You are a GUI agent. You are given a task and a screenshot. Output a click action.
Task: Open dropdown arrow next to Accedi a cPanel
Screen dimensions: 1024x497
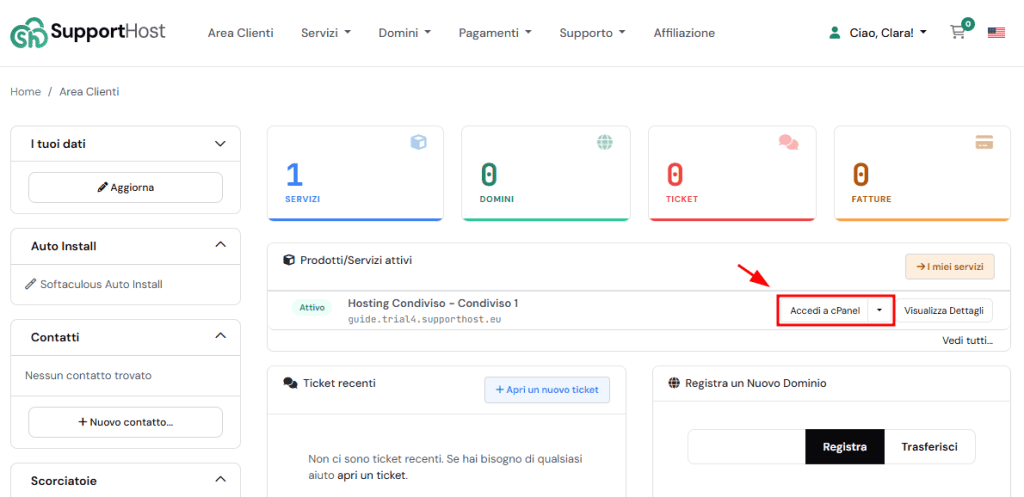[x=880, y=311]
